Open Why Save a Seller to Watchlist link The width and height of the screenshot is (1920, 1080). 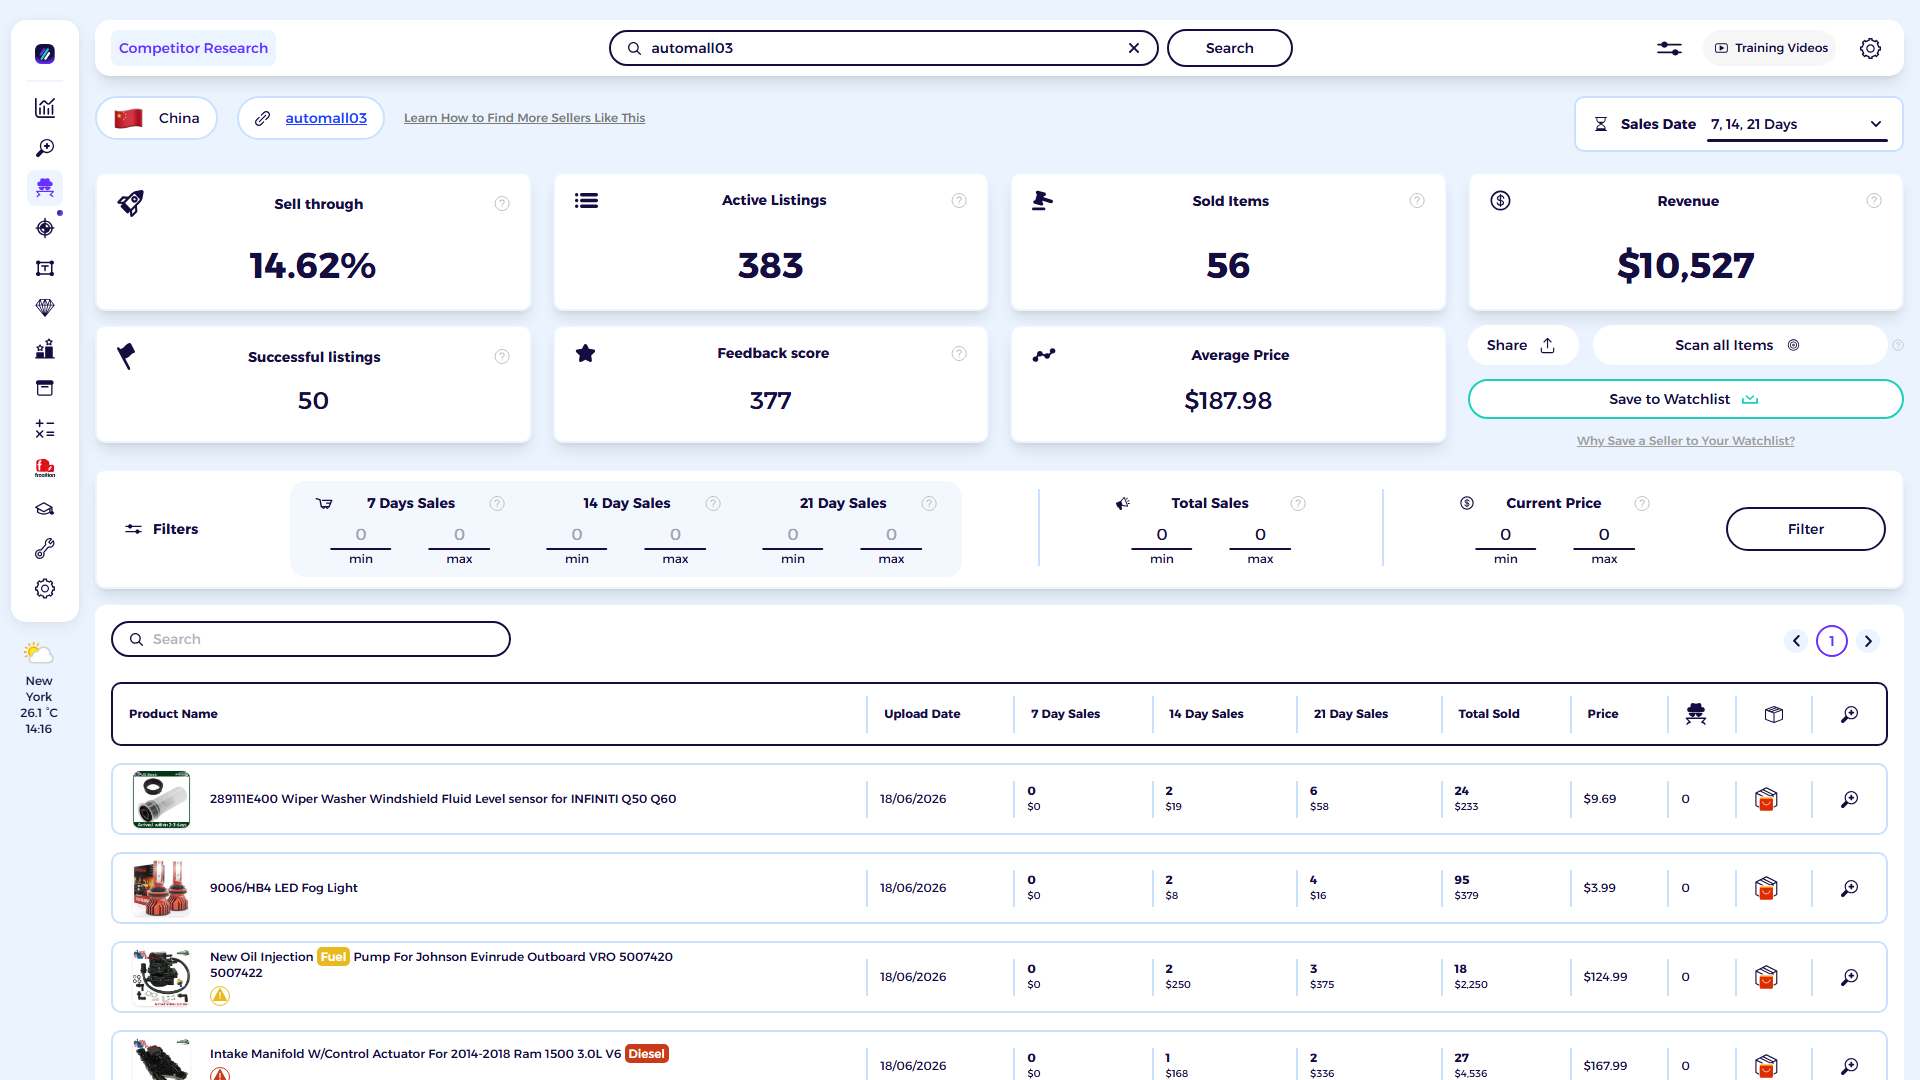(x=1685, y=441)
